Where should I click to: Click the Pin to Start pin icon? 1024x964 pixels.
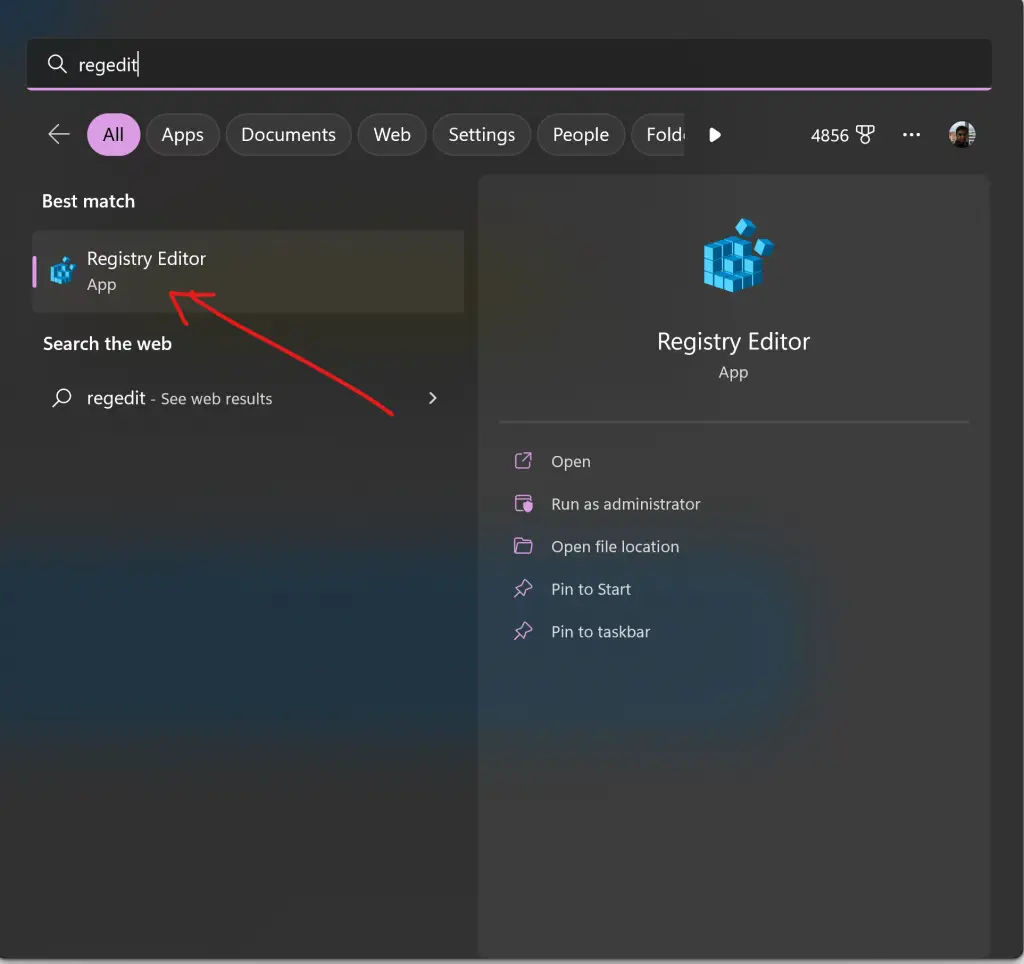click(523, 588)
